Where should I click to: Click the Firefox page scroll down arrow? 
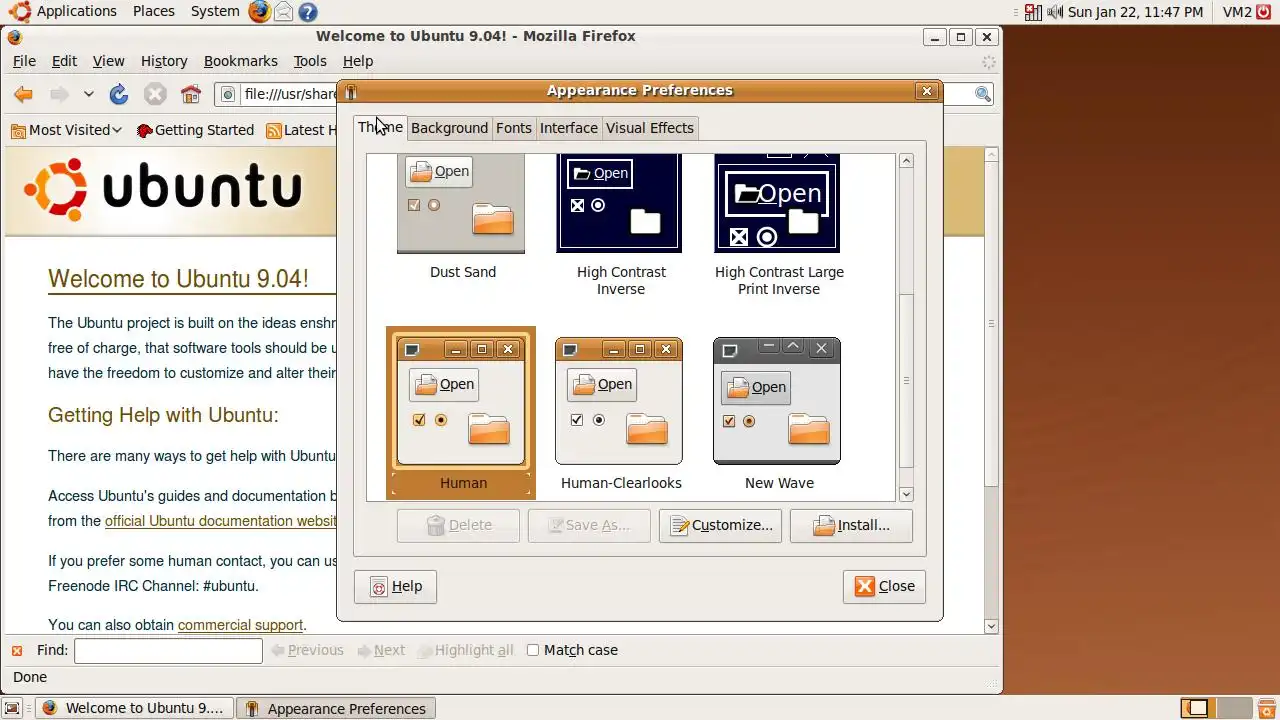(x=992, y=627)
